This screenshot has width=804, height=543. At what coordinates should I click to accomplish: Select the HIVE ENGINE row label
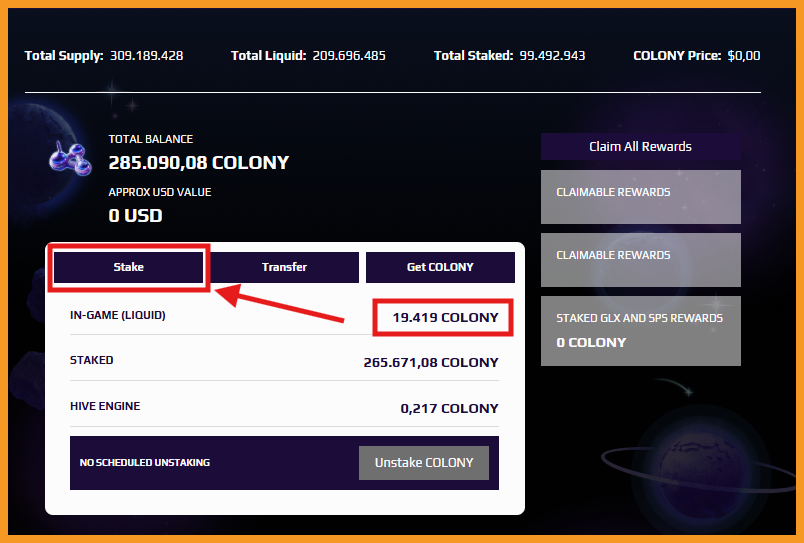coord(105,406)
